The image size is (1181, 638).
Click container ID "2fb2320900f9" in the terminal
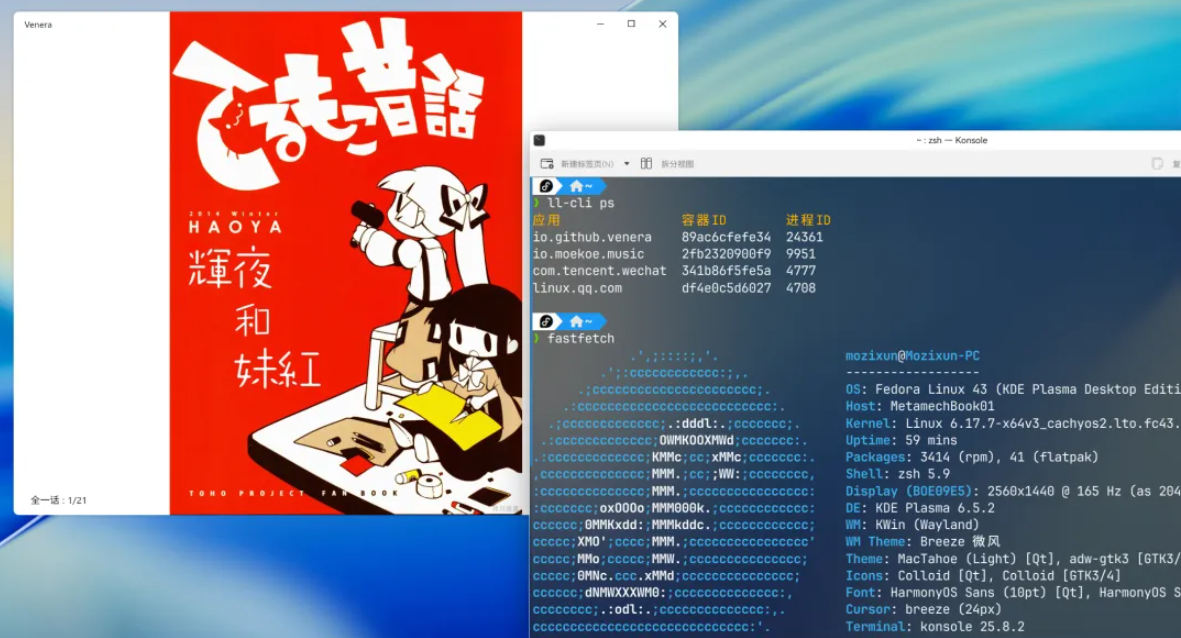[x=726, y=255]
